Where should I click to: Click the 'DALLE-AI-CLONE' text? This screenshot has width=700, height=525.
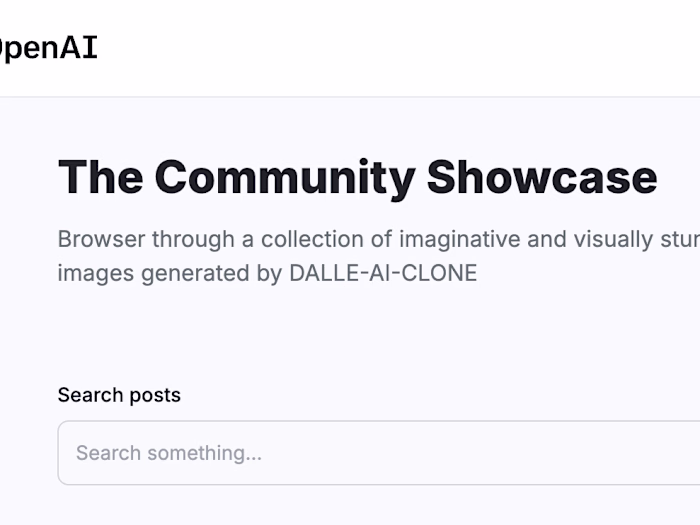point(383,272)
